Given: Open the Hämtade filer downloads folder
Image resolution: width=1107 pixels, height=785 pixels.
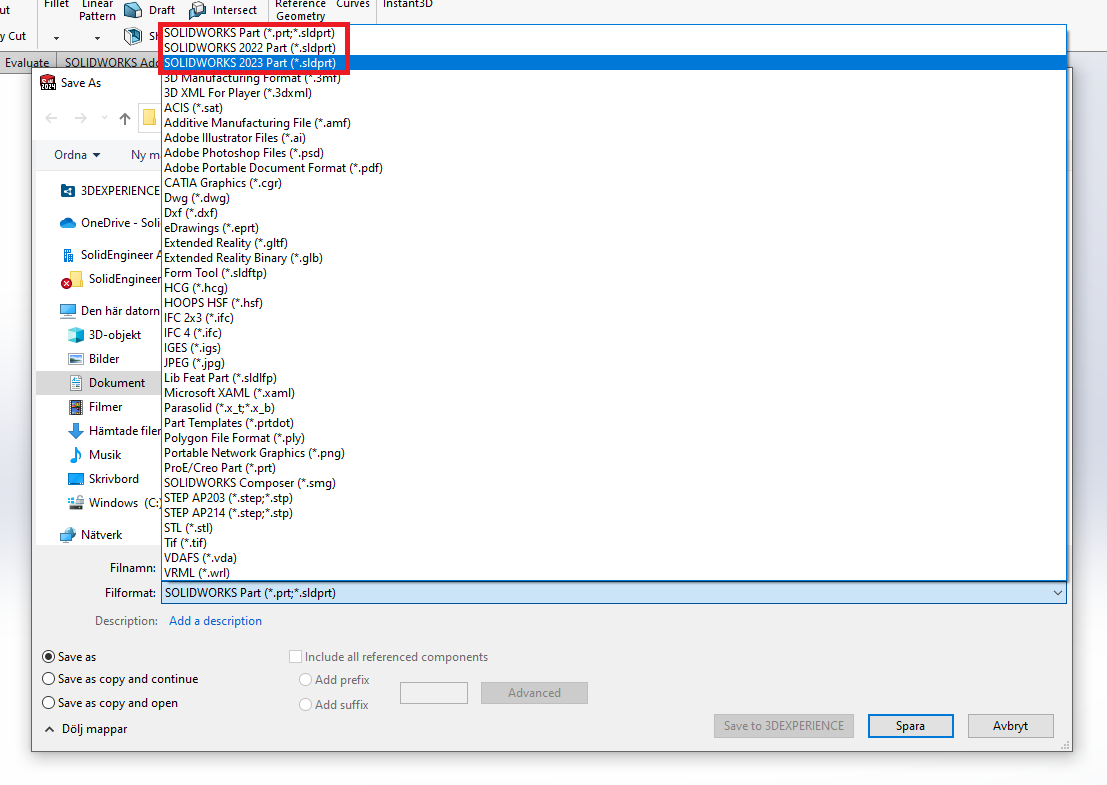Looking at the screenshot, I should 76,431.
